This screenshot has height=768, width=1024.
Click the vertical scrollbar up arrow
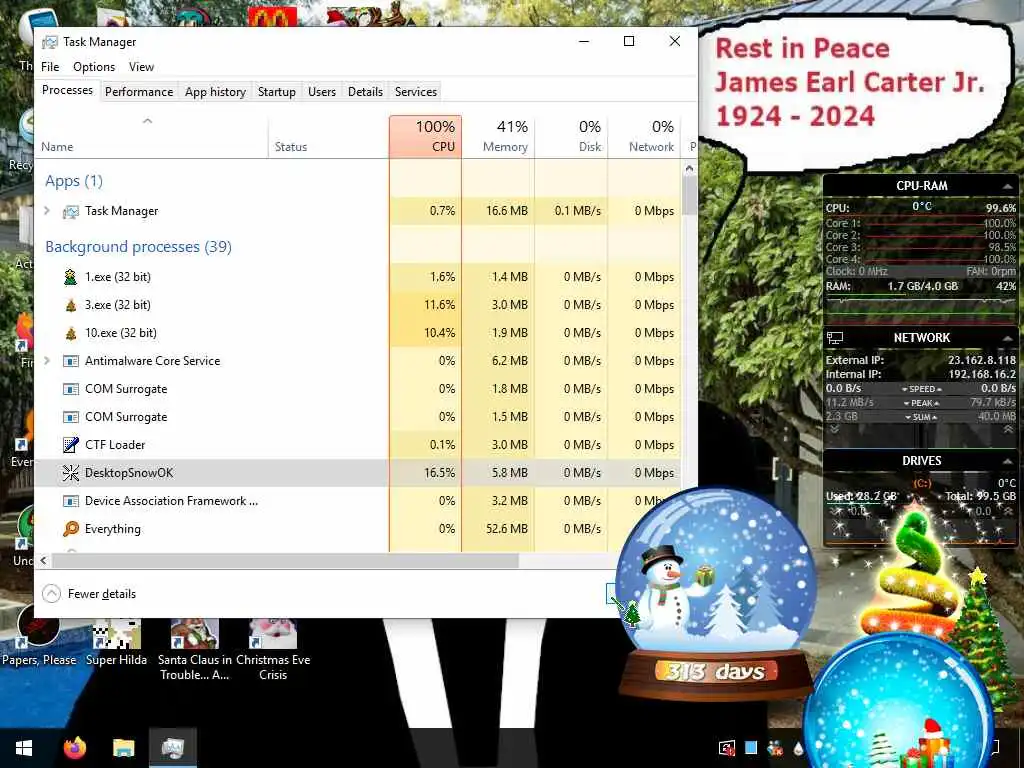pos(689,168)
